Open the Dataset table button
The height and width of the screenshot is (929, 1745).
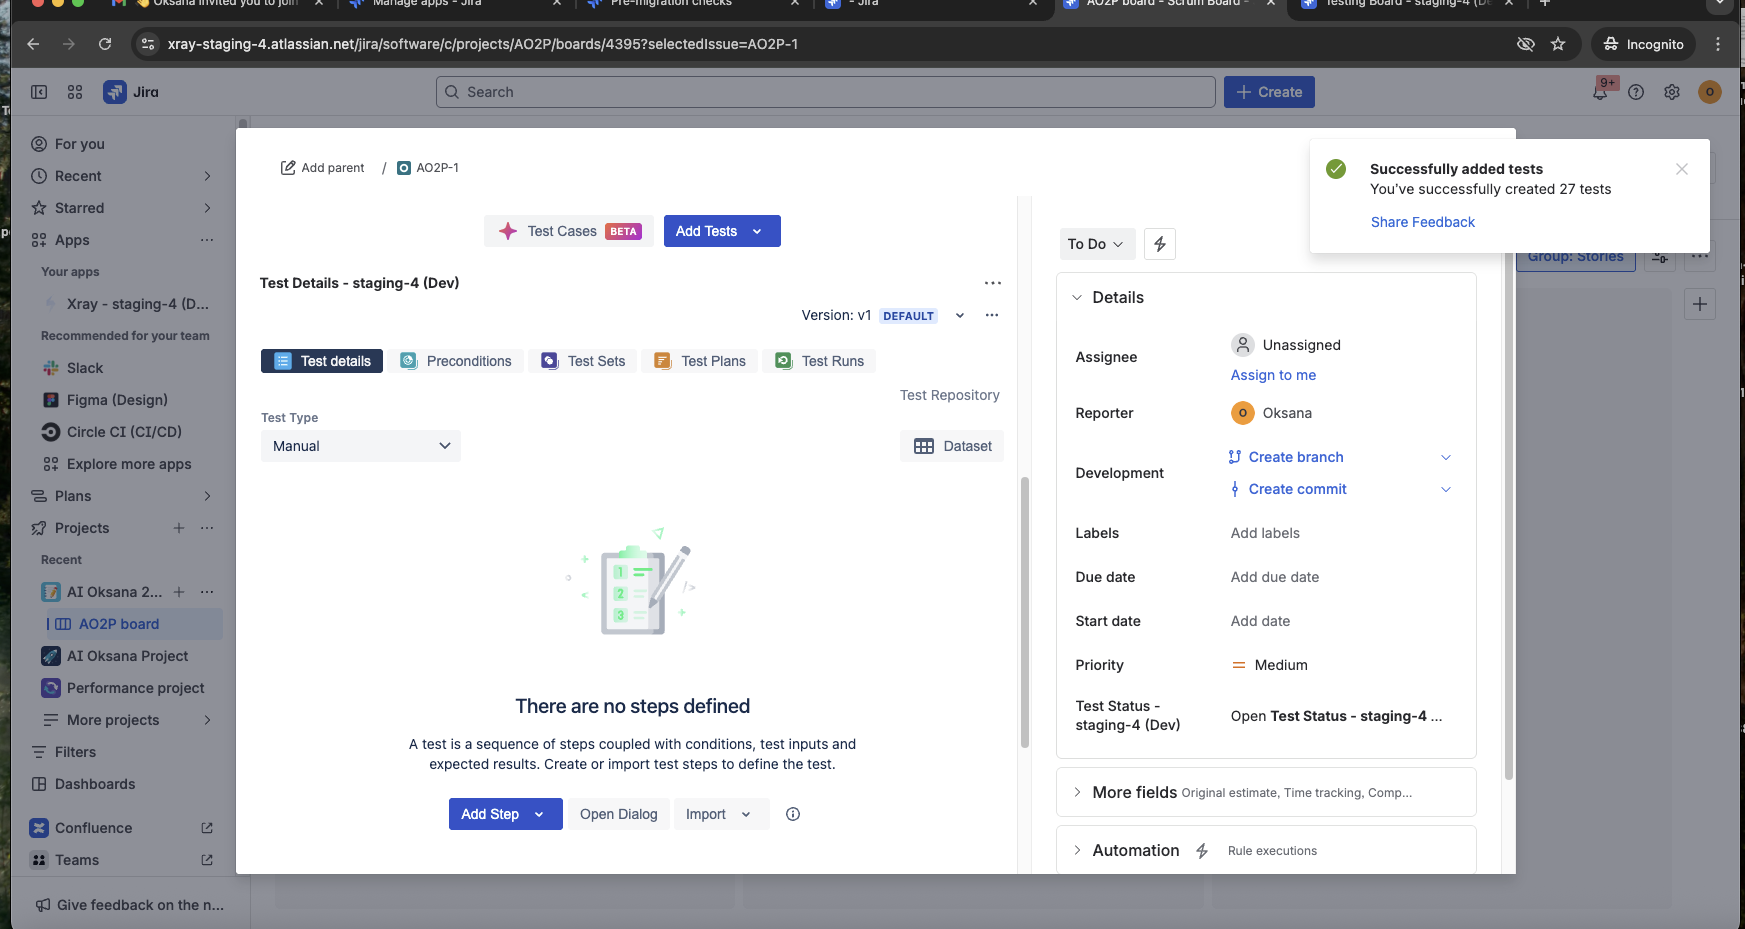(952, 446)
